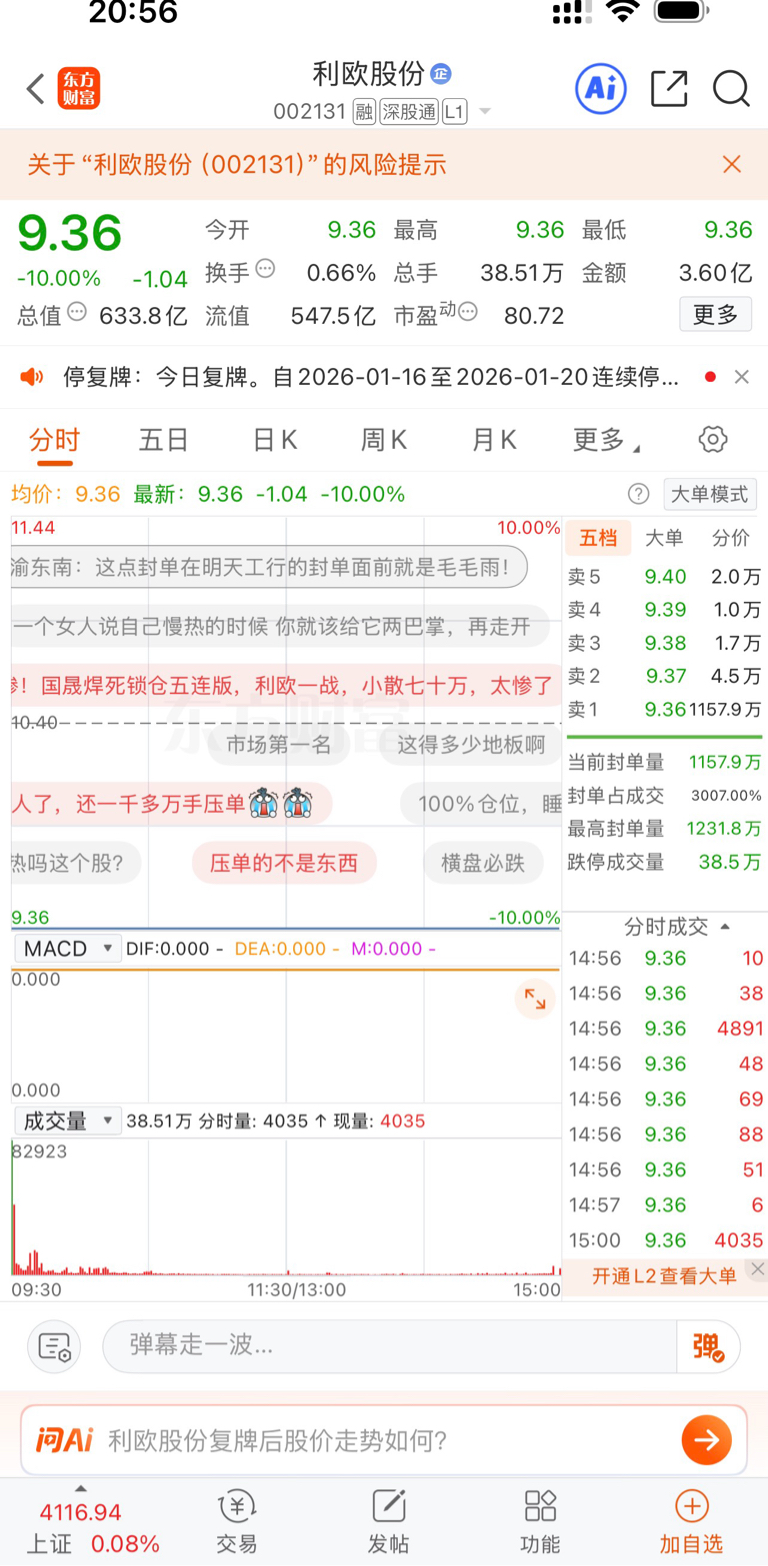The width and height of the screenshot is (768, 1566).
Task: Open the 发帖 bottom nav icon
Action: [x=388, y=1521]
